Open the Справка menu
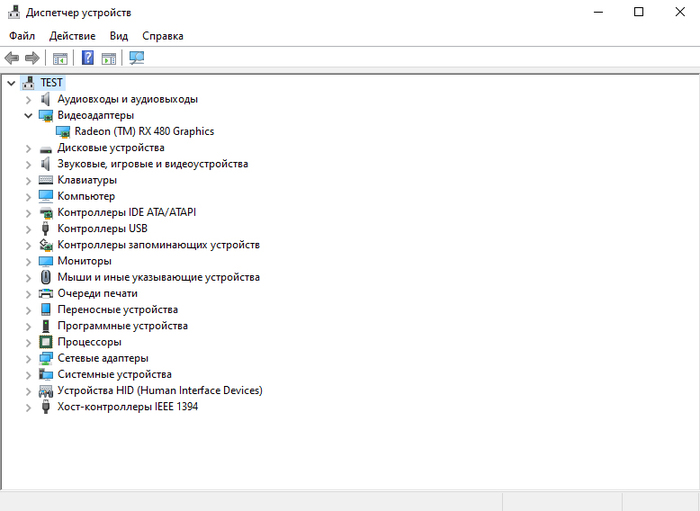The width and height of the screenshot is (700, 511). tap(162, 36)
